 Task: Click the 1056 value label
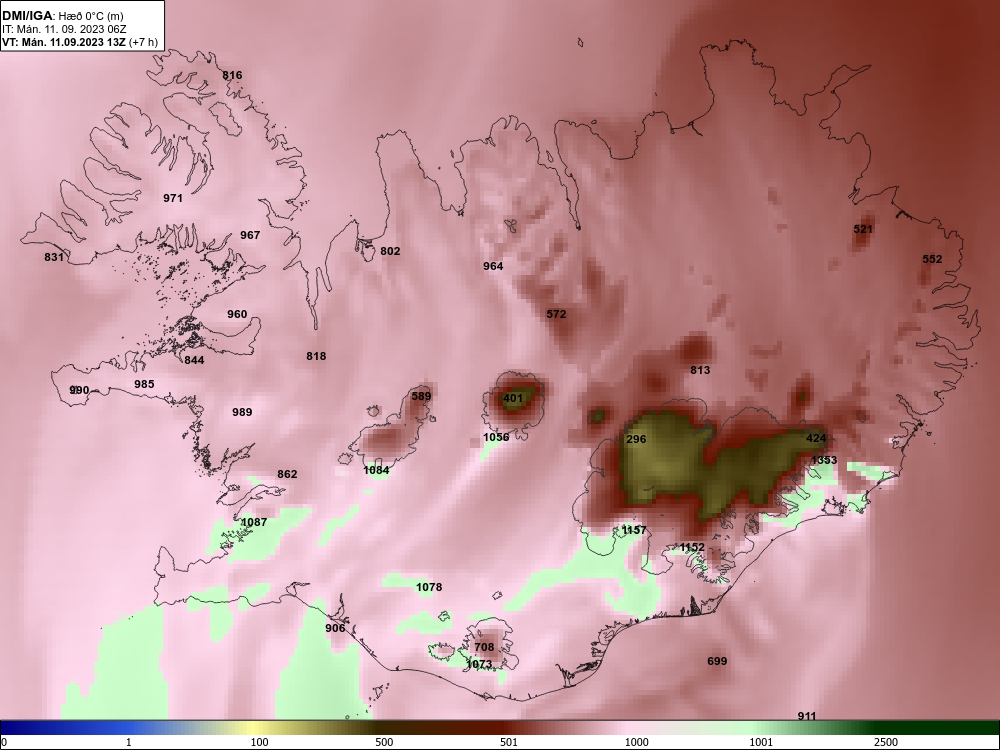pyautogui.click(x=496, y=438)
